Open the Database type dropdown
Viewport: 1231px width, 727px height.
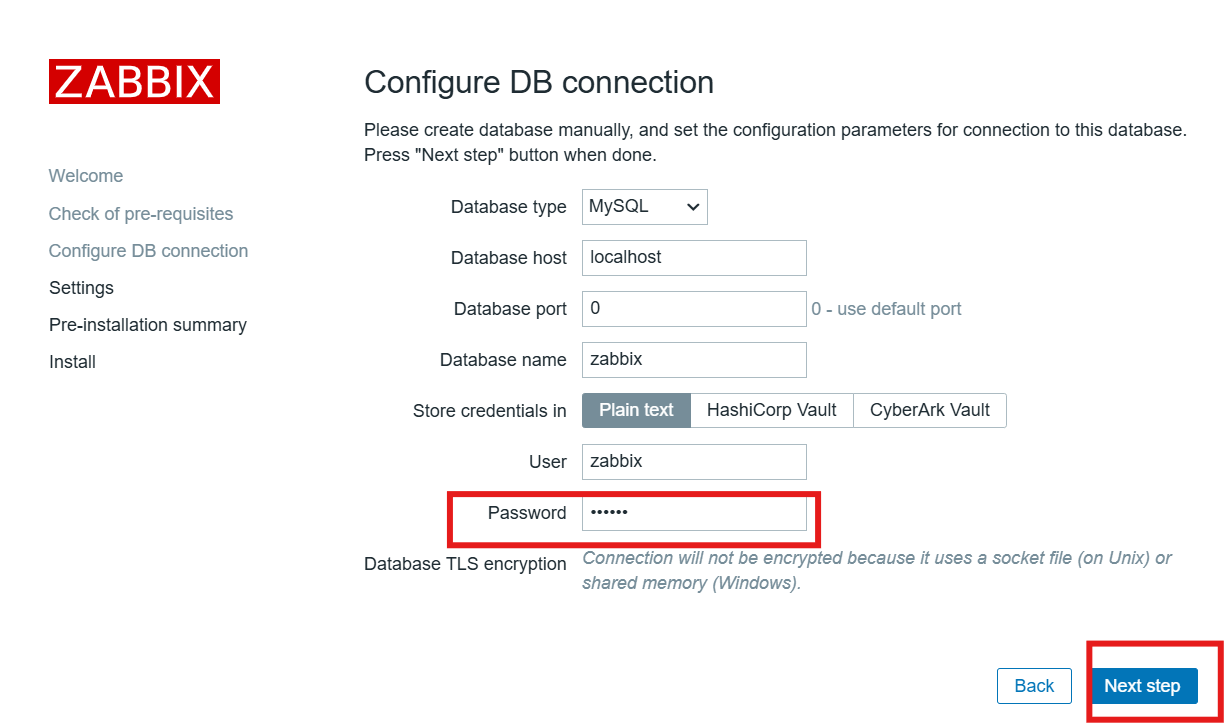pyautogui.click(x=644, y=207)
